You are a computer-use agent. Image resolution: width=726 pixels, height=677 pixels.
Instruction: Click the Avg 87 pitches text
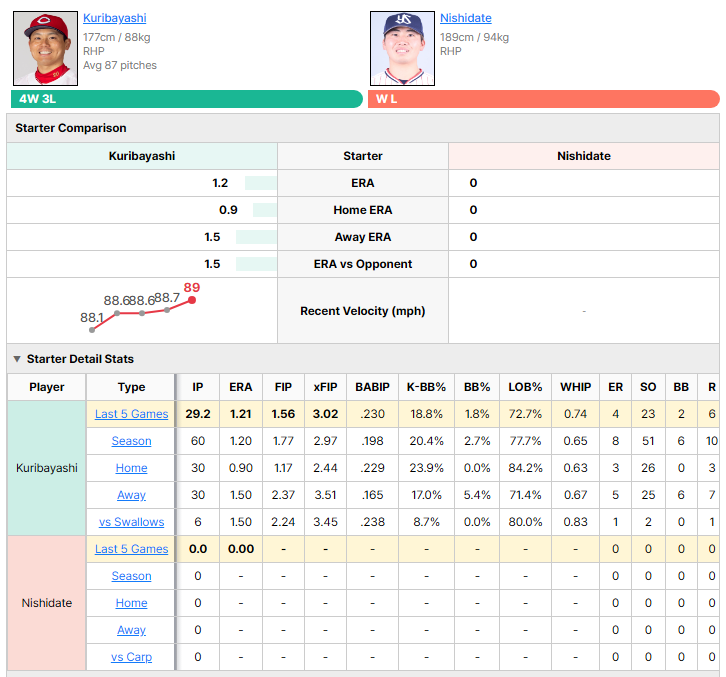click(x=120, y=65)
